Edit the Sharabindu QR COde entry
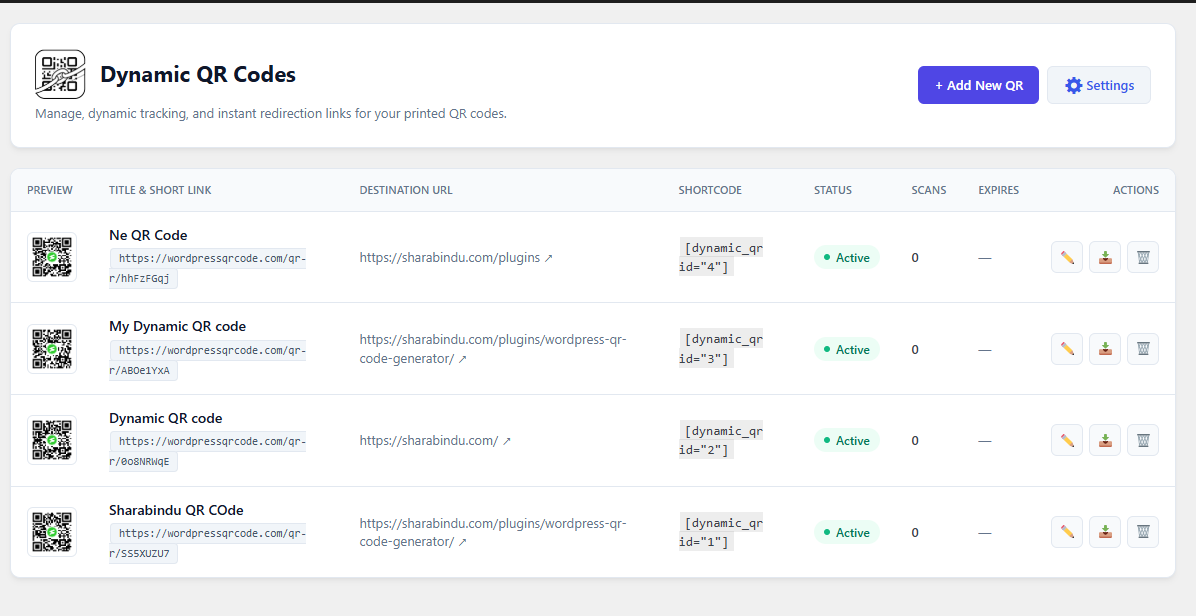1196x616 pixels. [x=1066, y=532]
